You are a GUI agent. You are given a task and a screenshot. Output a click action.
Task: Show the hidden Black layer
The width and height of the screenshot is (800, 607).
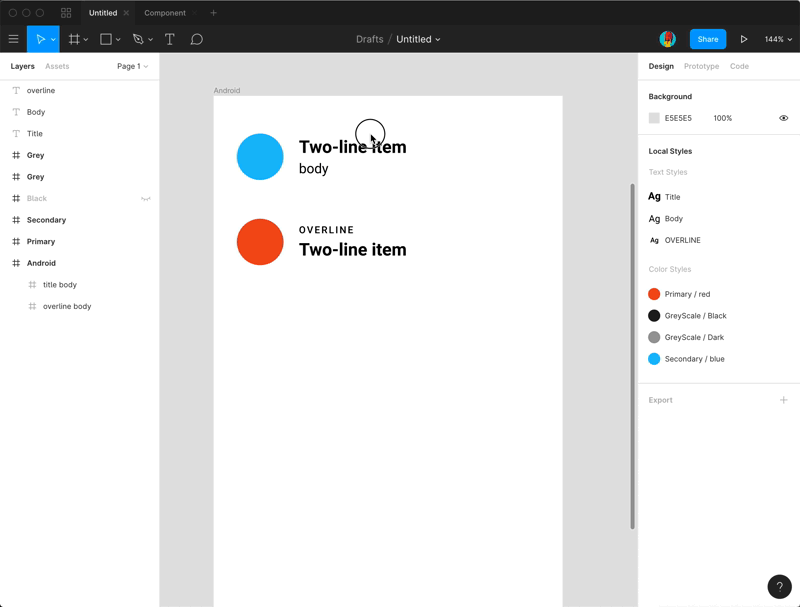tap(145, 198)
